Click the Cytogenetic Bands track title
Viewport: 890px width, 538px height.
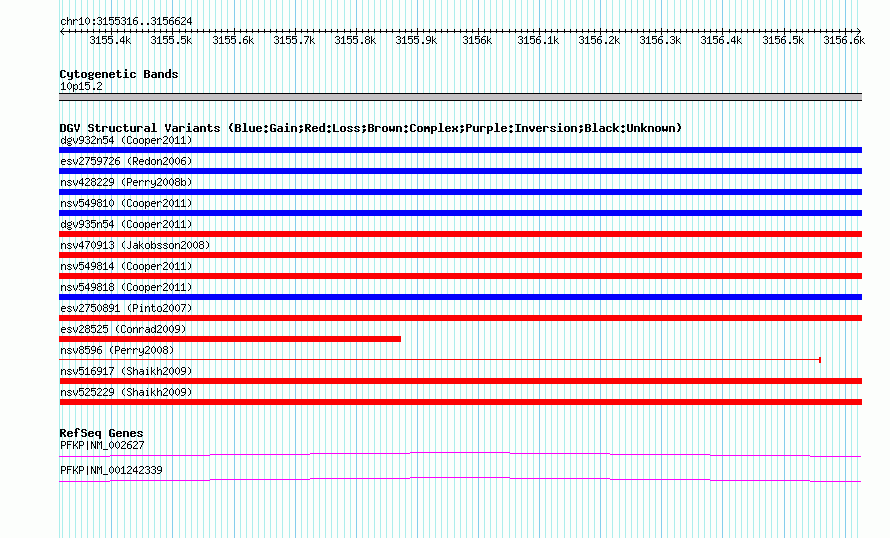tap(119, 74)
